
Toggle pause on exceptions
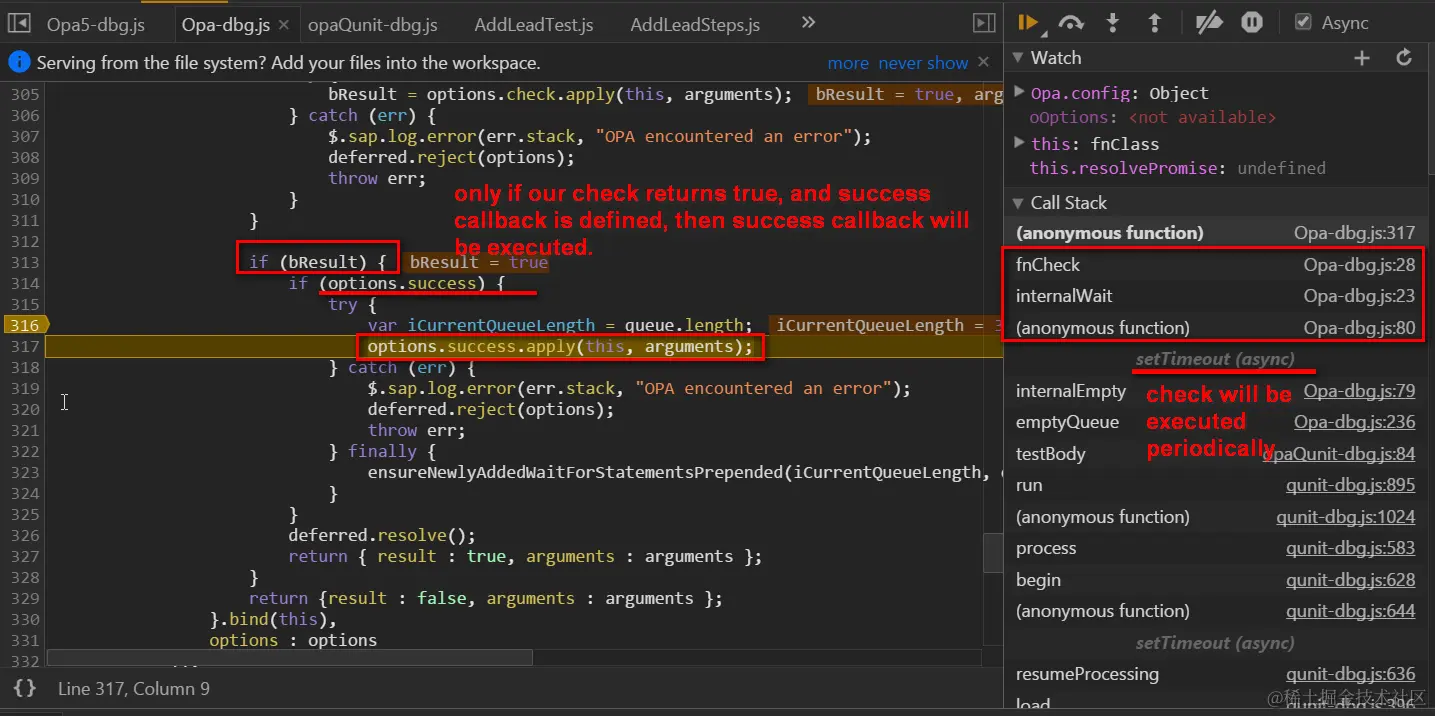1251,22
